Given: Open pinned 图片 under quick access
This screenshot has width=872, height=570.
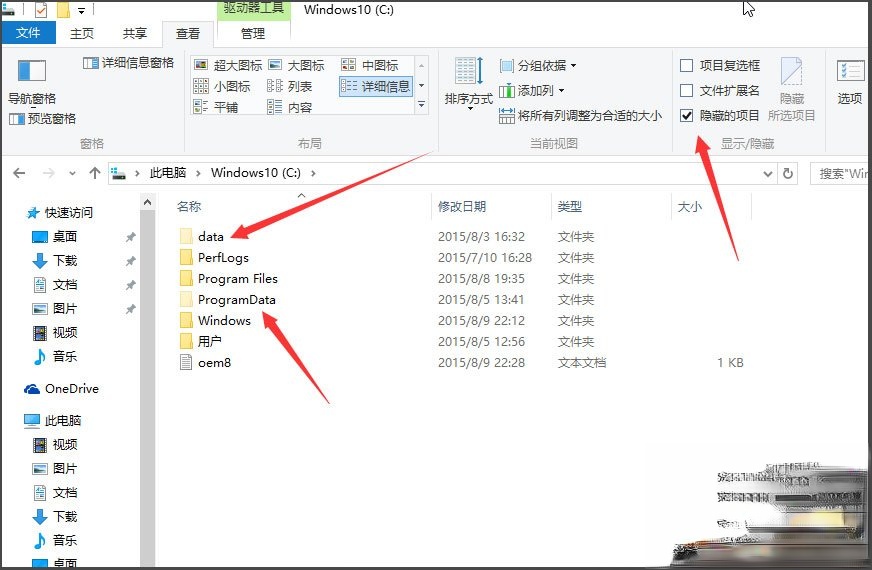Looking at the screenshot, I should 65,309.
